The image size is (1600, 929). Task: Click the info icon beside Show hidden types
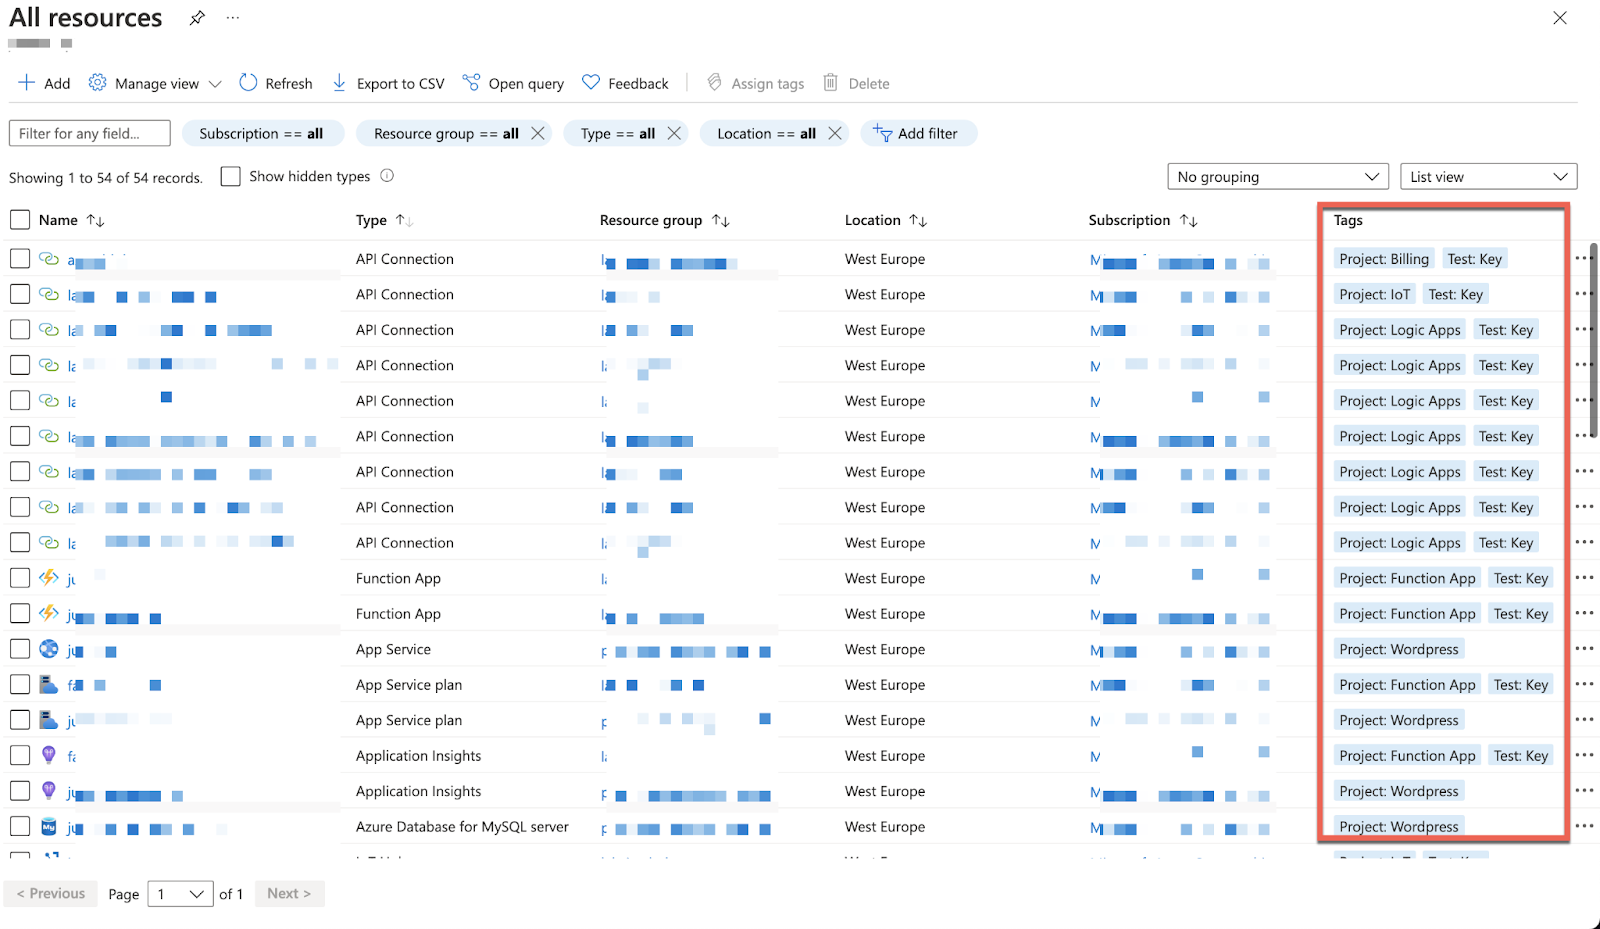[x=387, y=175]
